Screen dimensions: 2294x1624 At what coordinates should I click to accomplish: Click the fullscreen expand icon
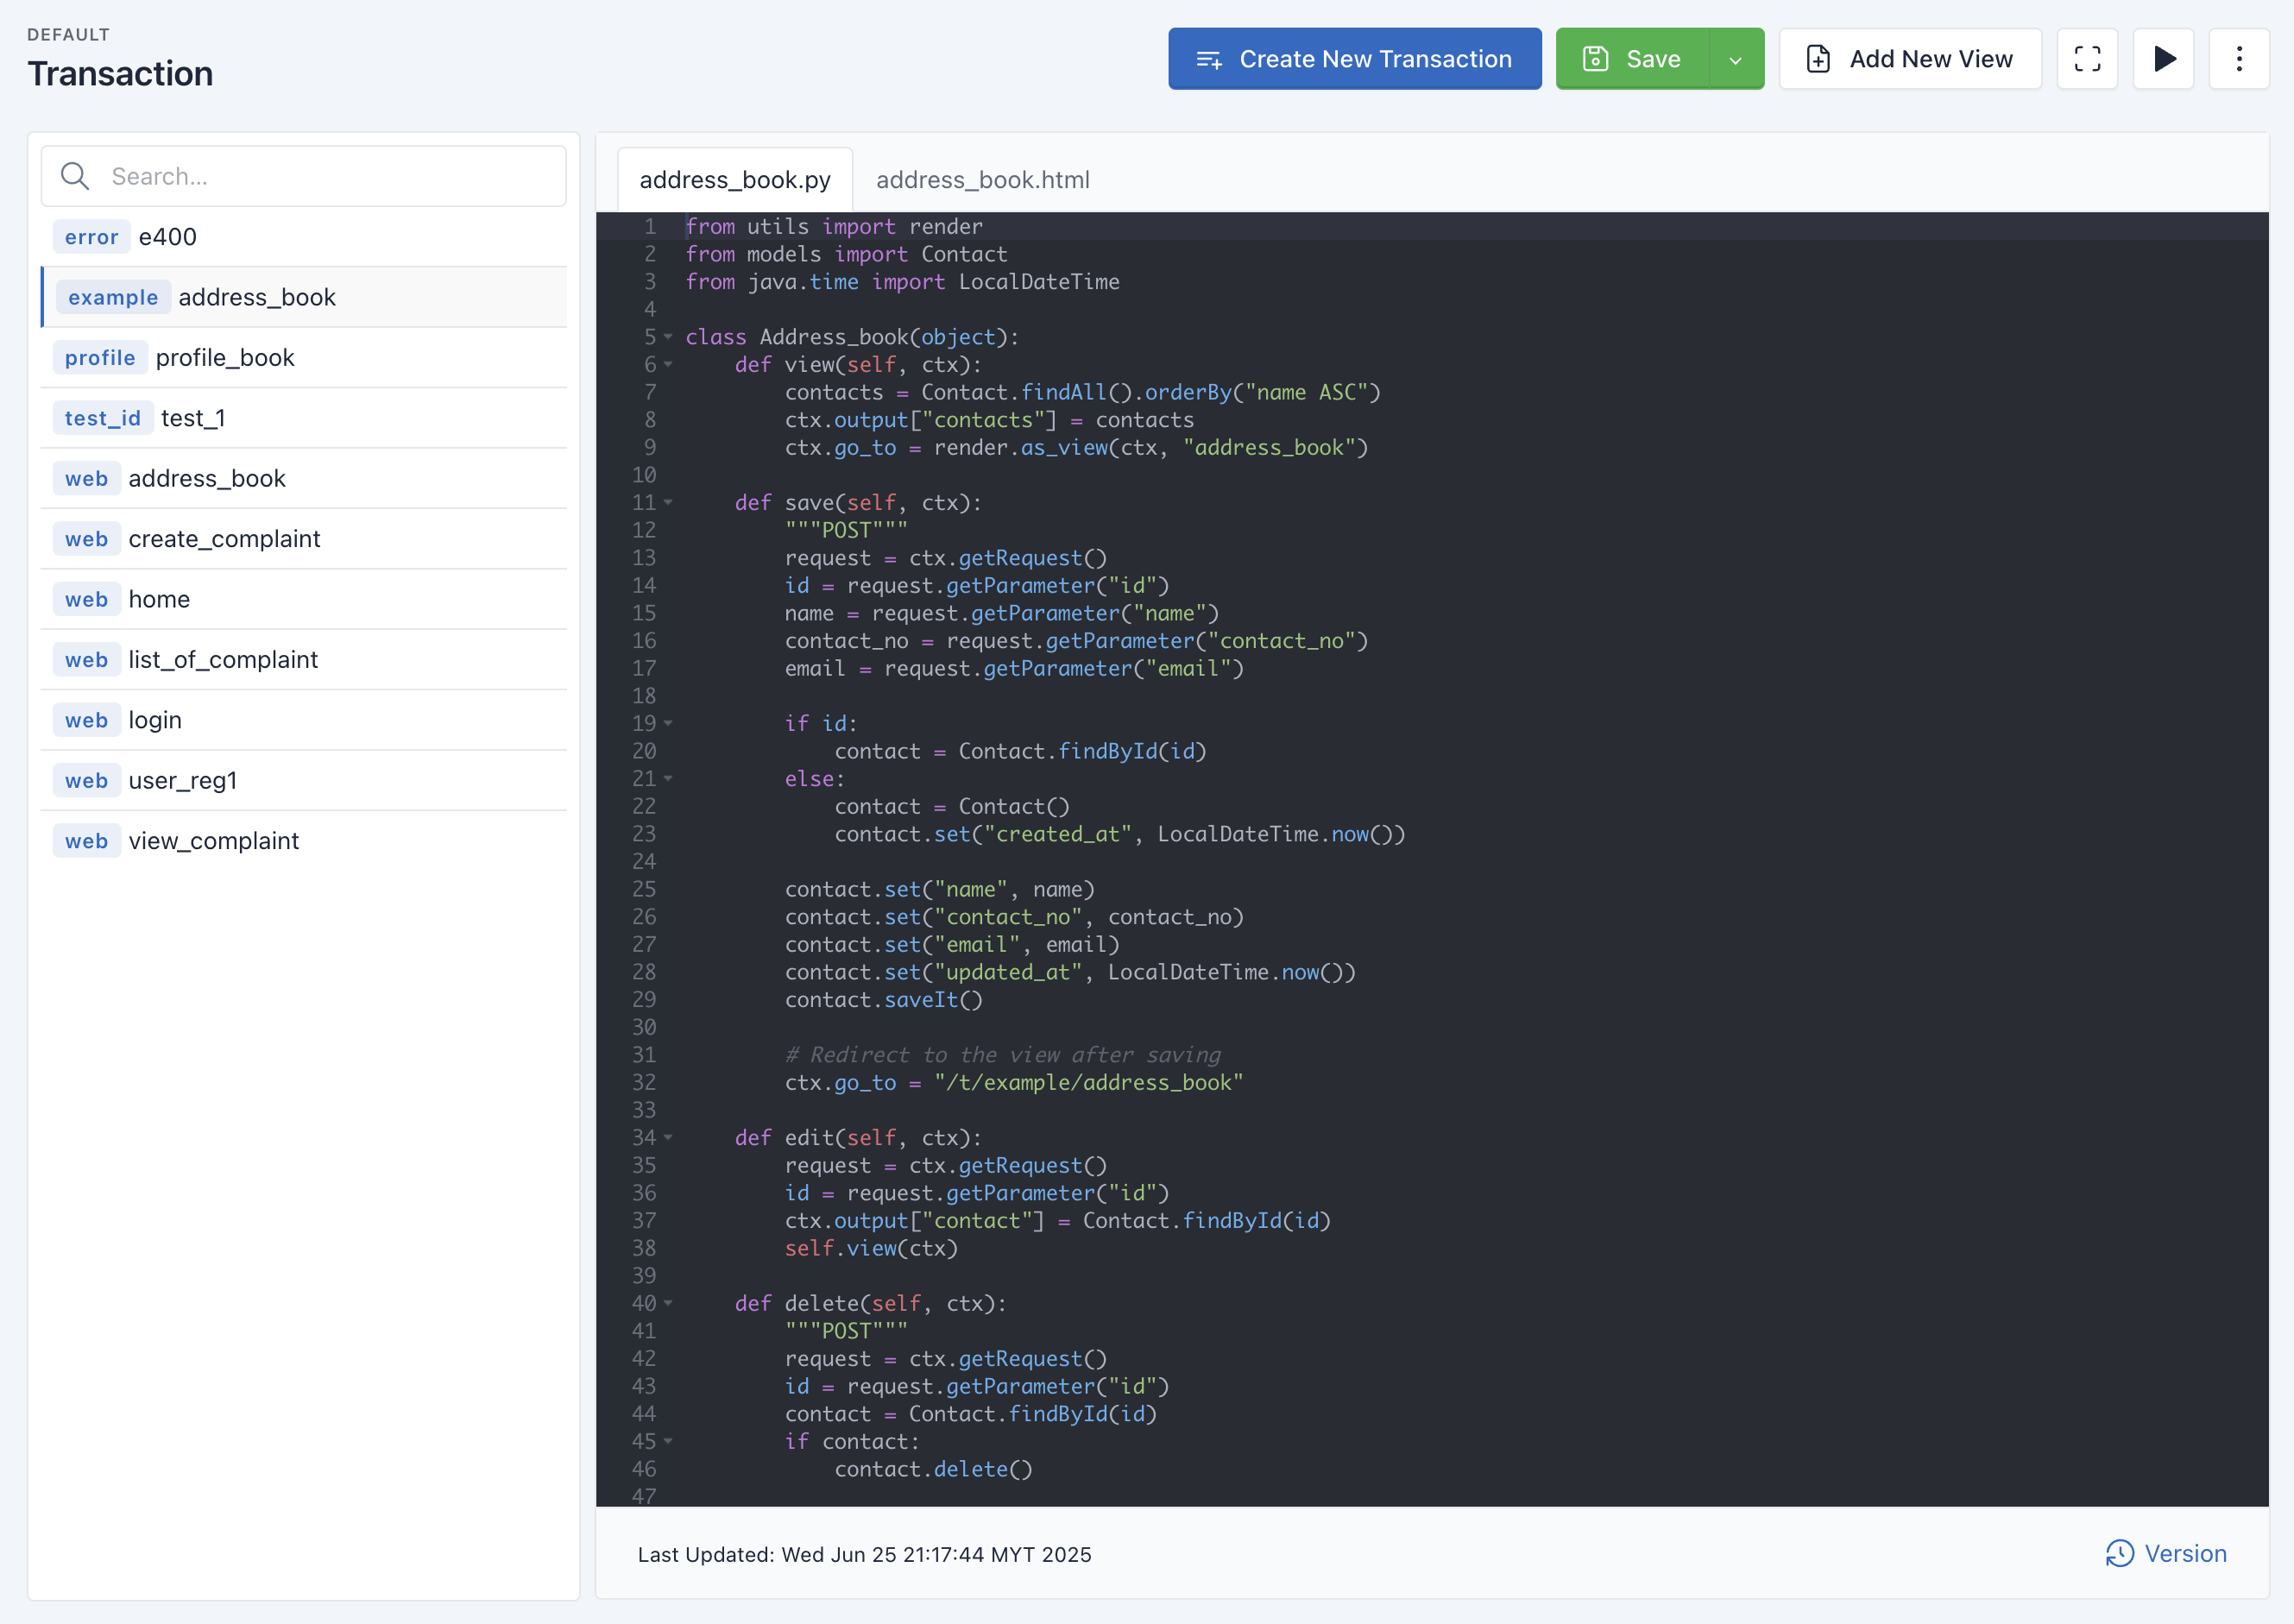click(2087, 59)
